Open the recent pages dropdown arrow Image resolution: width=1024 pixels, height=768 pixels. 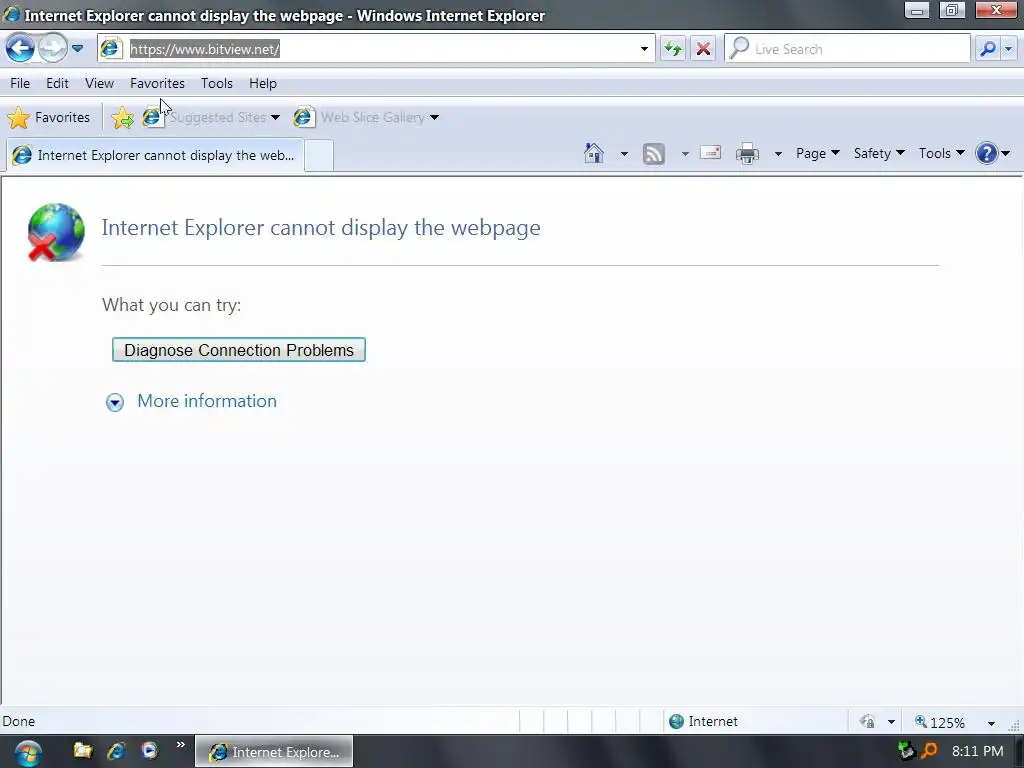(x=77, y=48)
